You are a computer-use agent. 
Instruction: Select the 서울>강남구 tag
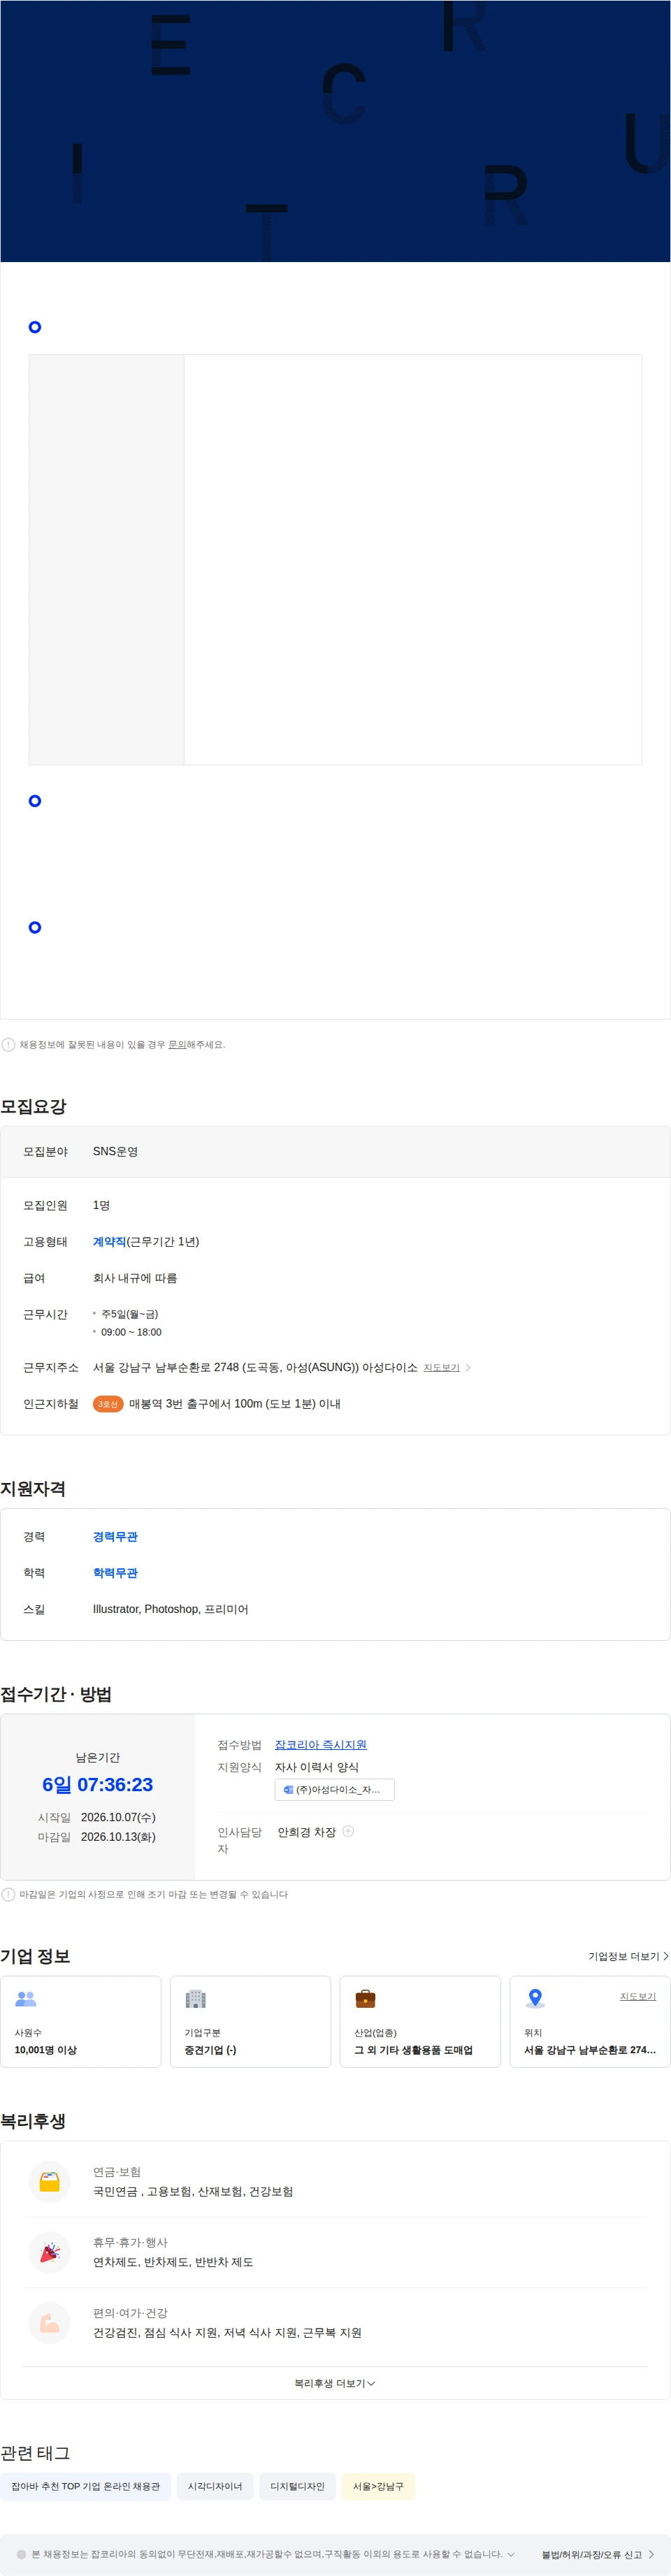coord(378,2486)
